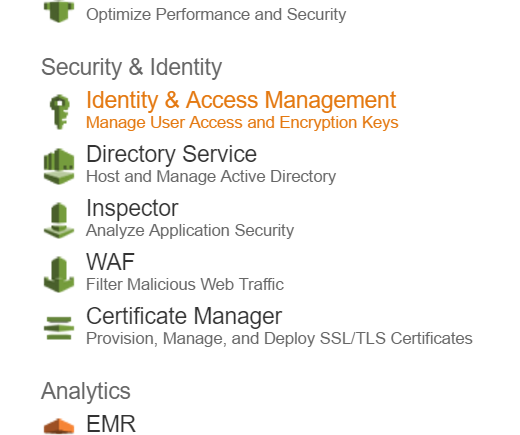520x435 pixels.
Task: Open Identity & Access Management
Action: tap(241, 100)
